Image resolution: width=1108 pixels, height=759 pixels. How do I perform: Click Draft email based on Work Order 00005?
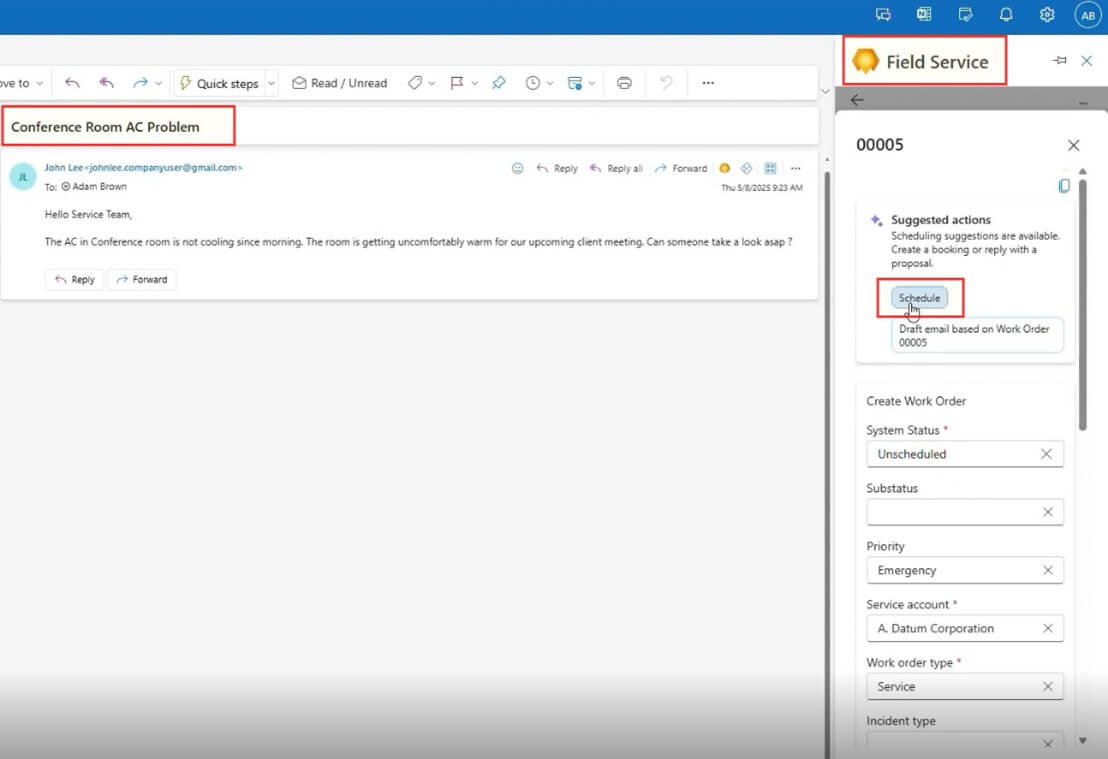977,335
